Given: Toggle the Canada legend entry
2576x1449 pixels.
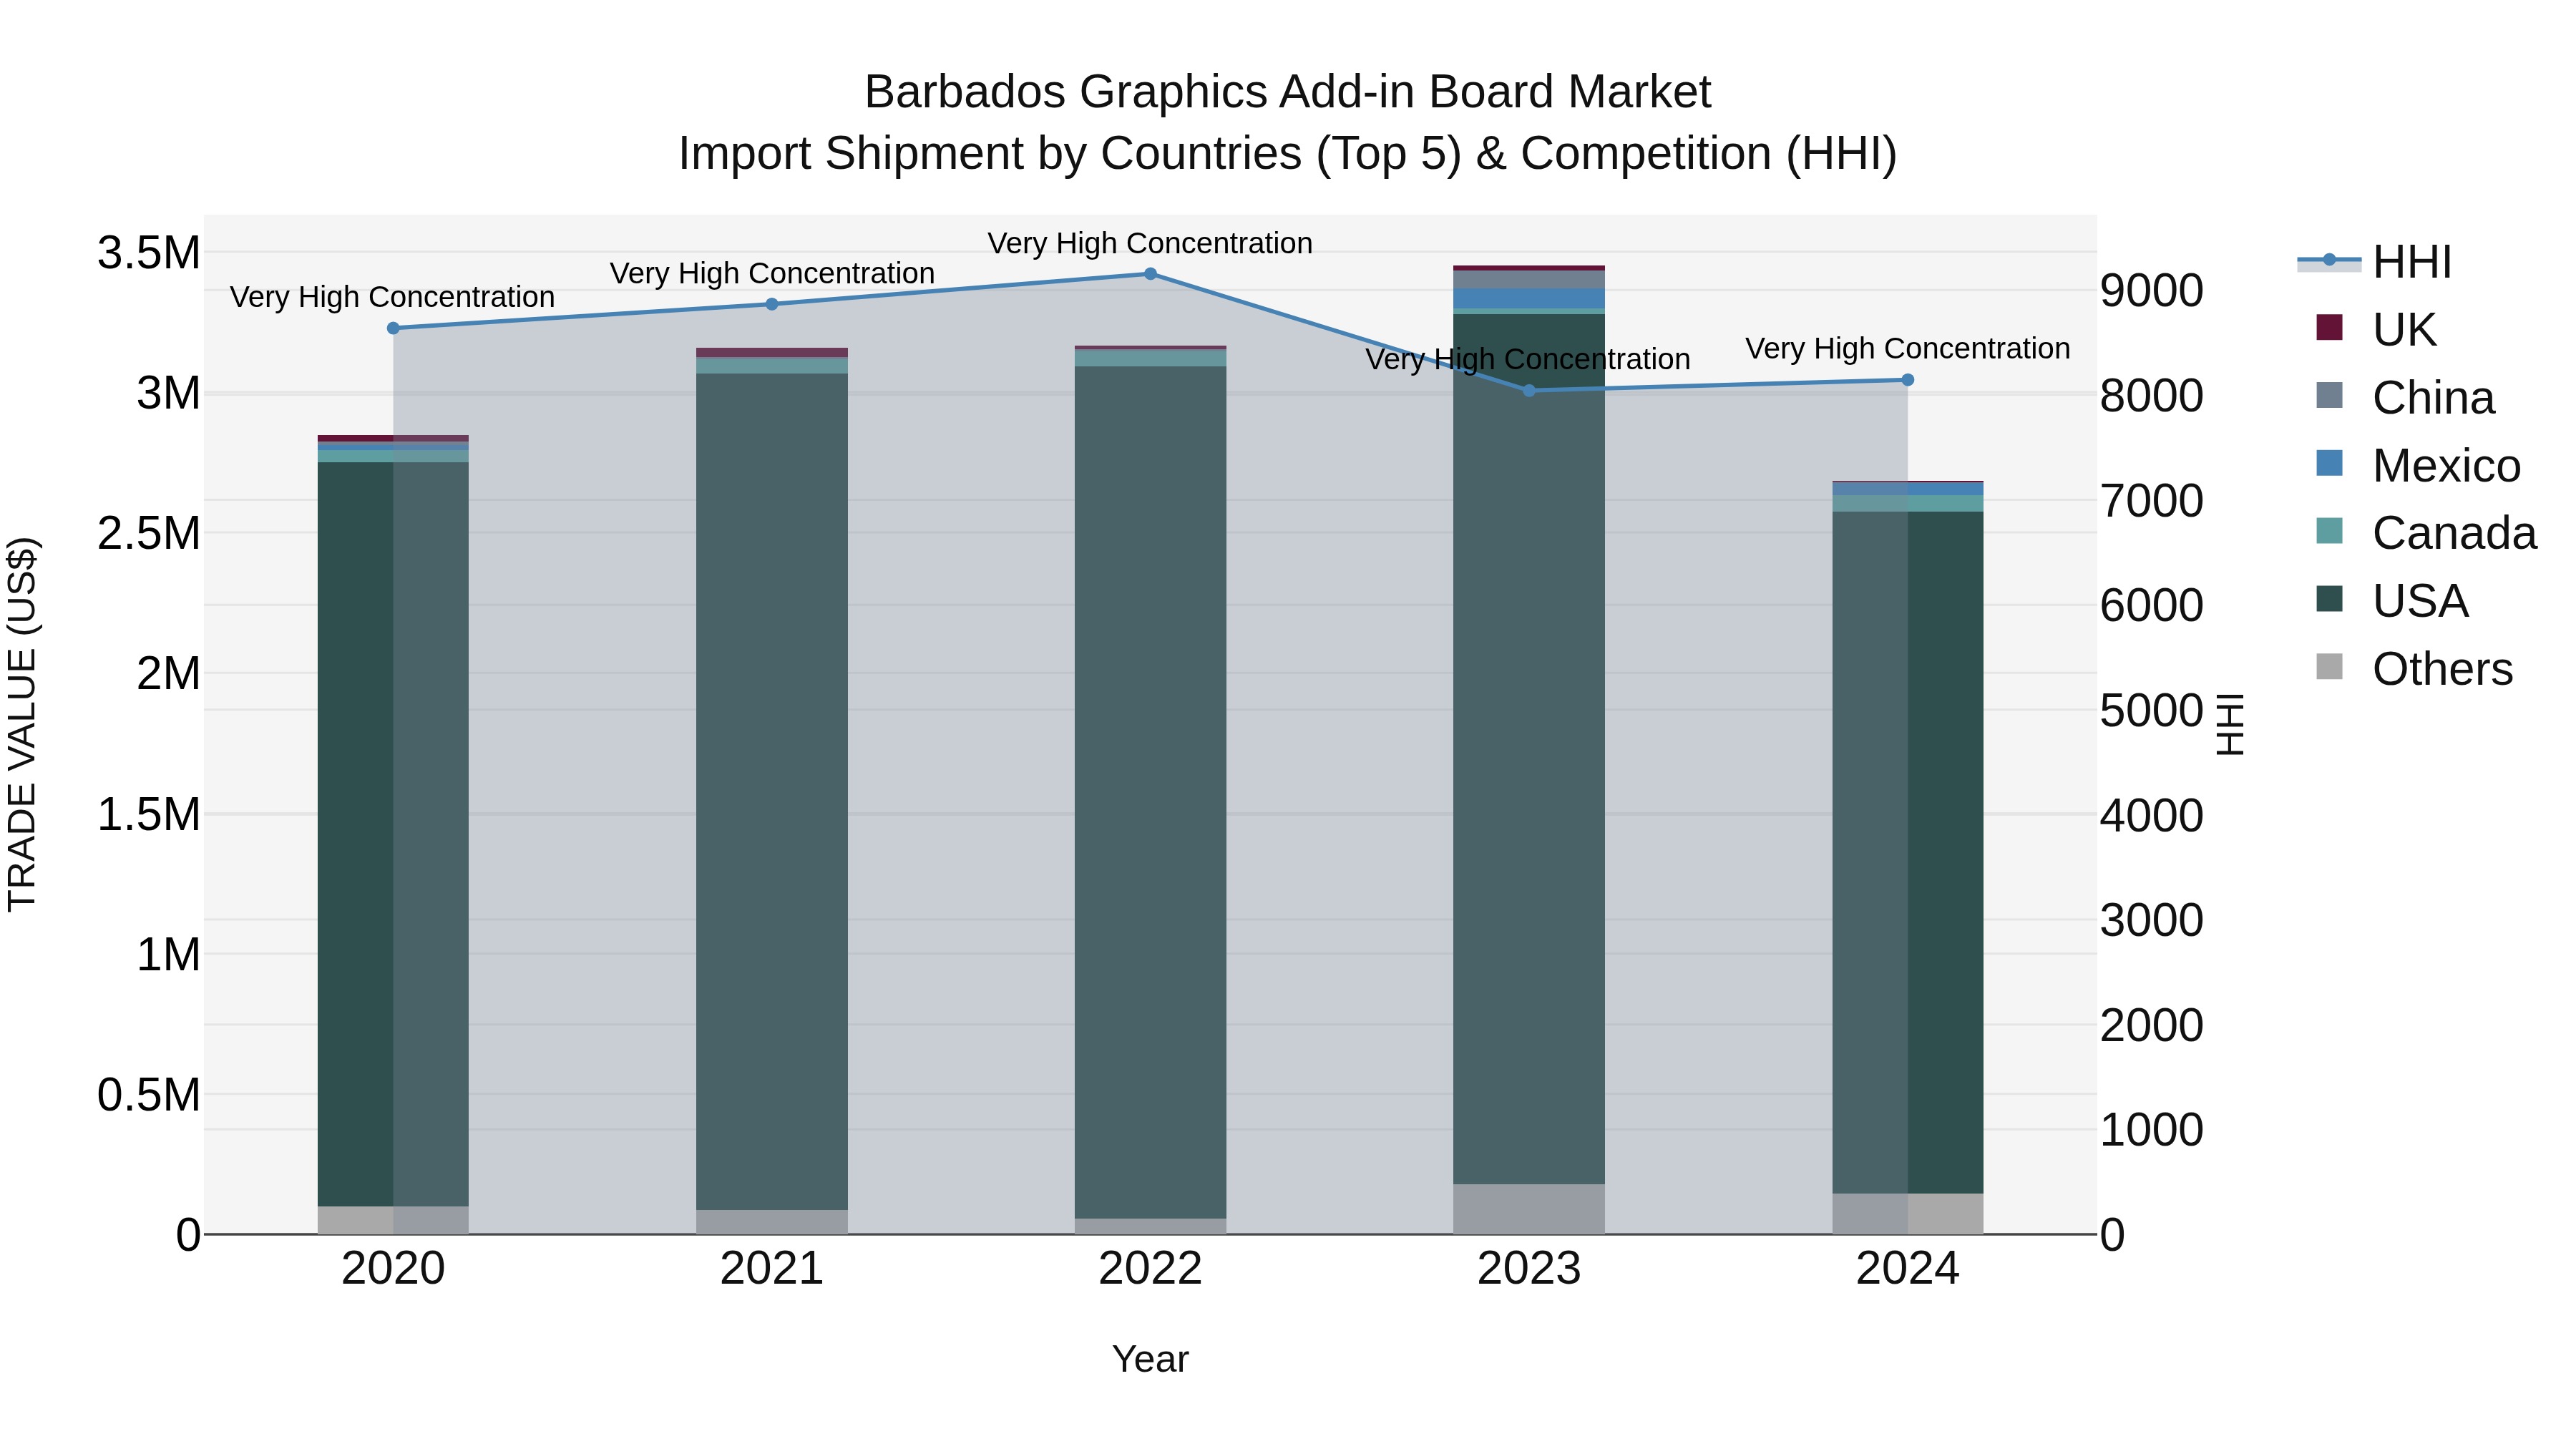Looking at the screenshot, I should (2426, 533).
